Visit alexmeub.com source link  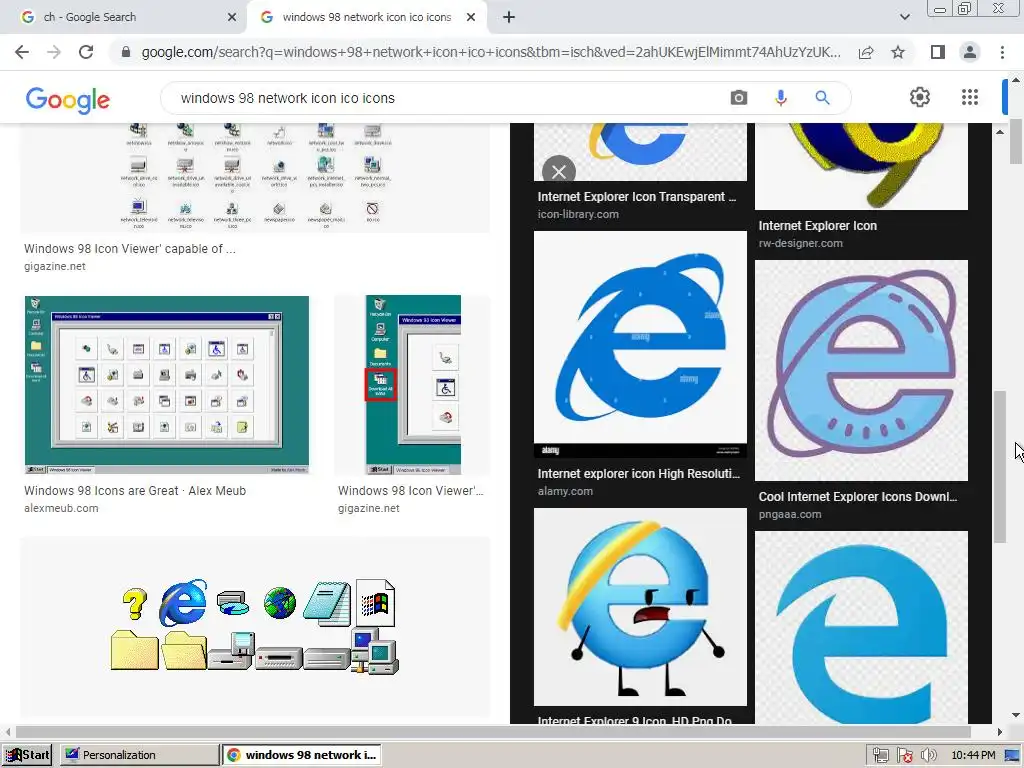[x=61, y=508]
